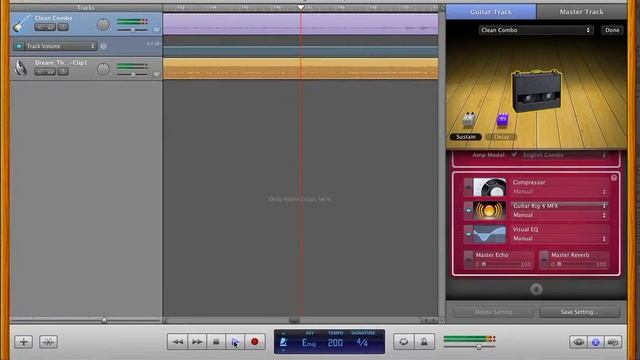Screen dimensions: 640x360
Task: Click the Delay label under the pedal
Action: [x=501, y=137]
